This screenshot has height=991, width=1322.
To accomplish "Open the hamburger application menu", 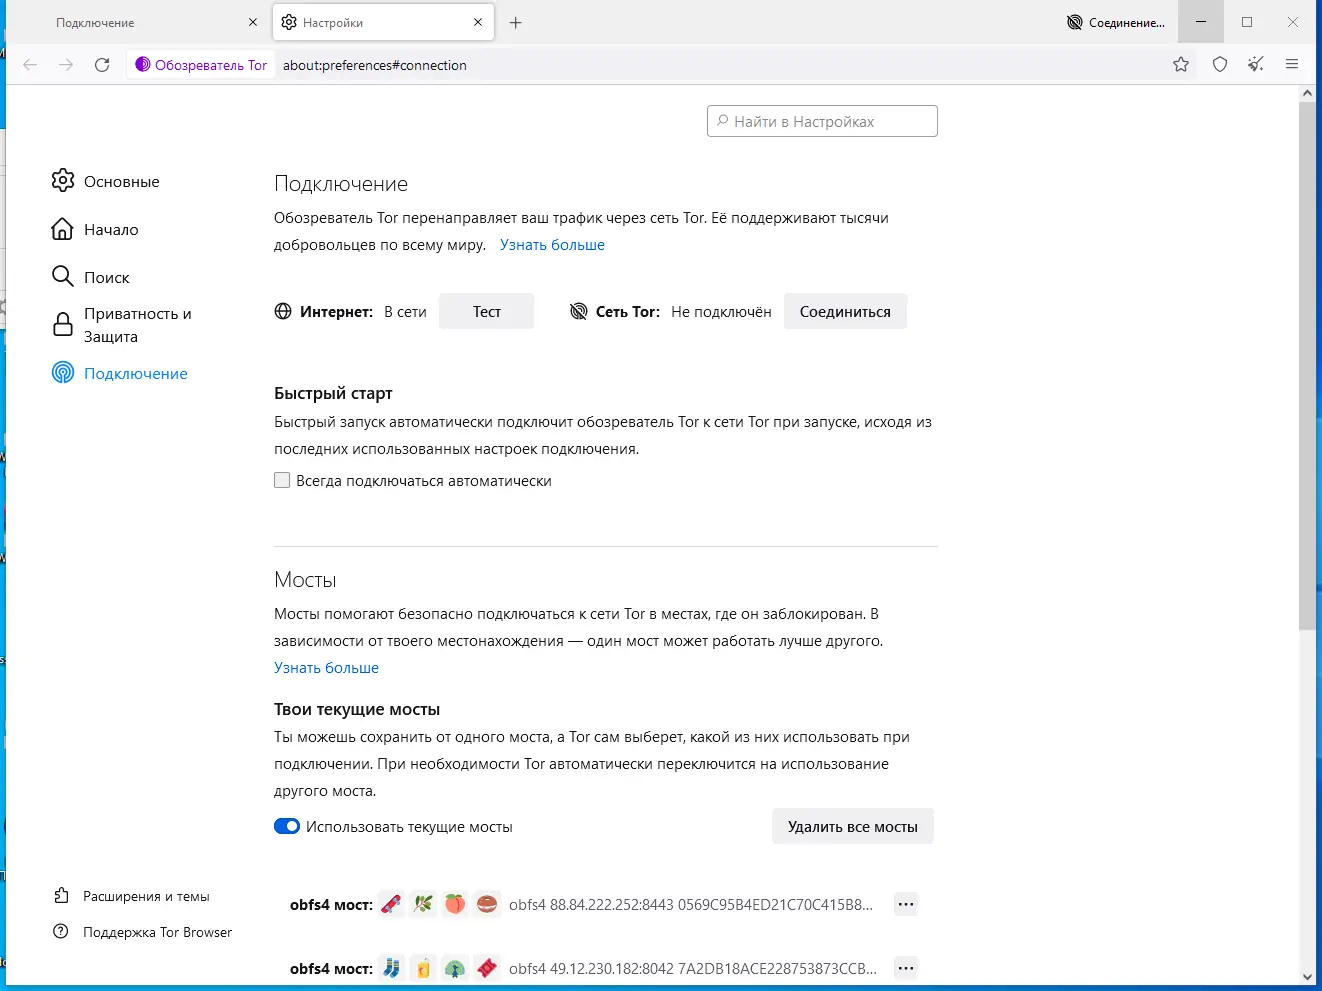I will pyautogui.click(x=1292, y=65).
